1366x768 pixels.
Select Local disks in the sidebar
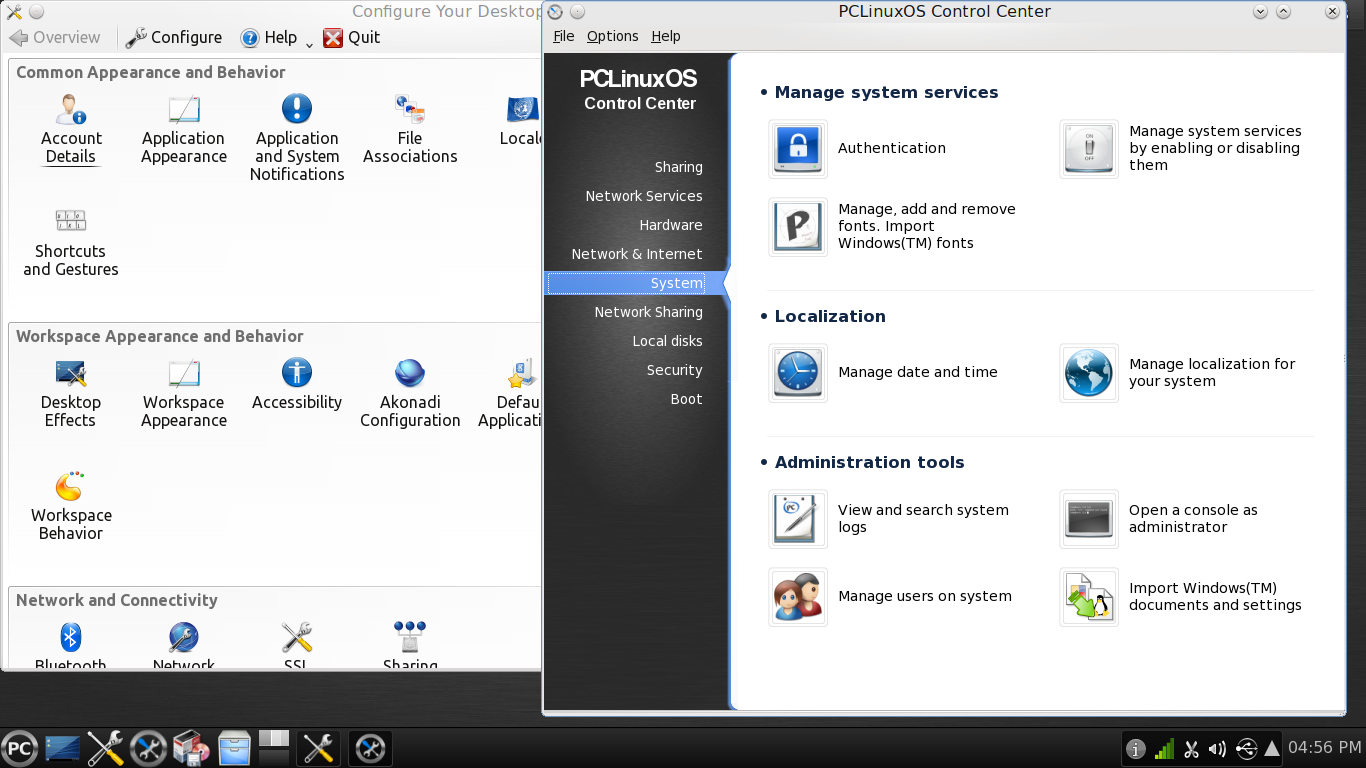click(x=668, y=341)
